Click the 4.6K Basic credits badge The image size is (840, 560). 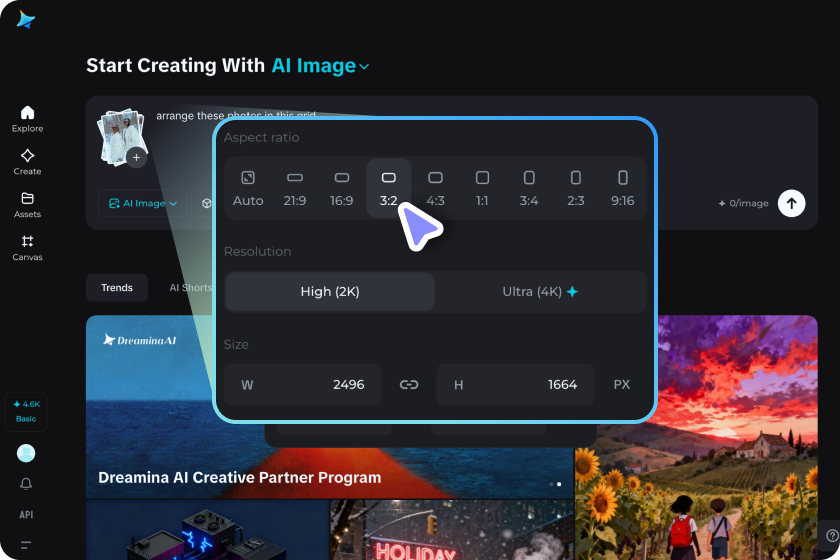coord(26,412)
